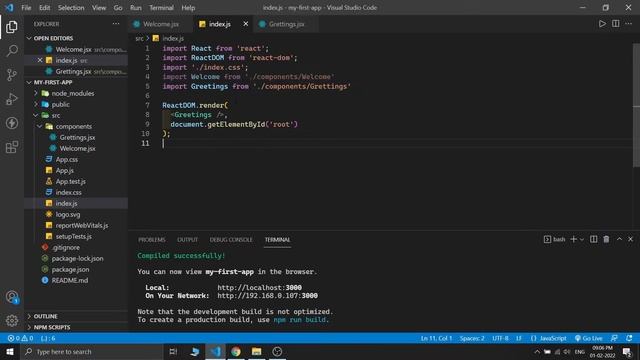Click Go Live in the status bar
This screenshot has width=640, height=360.
588,338
